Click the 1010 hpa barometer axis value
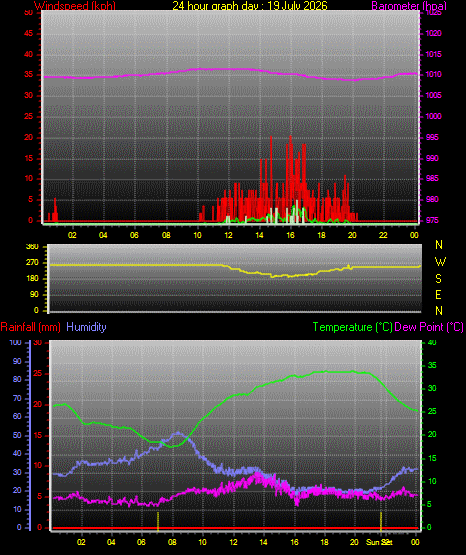The image size is (466, 555). click(x=433, y=75)
